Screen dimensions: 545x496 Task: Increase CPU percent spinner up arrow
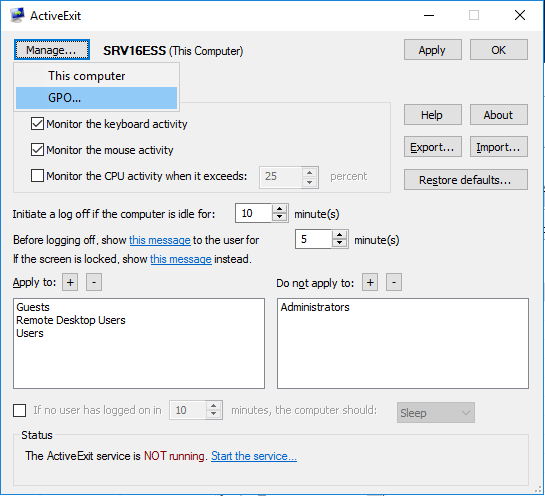point(309,172)
